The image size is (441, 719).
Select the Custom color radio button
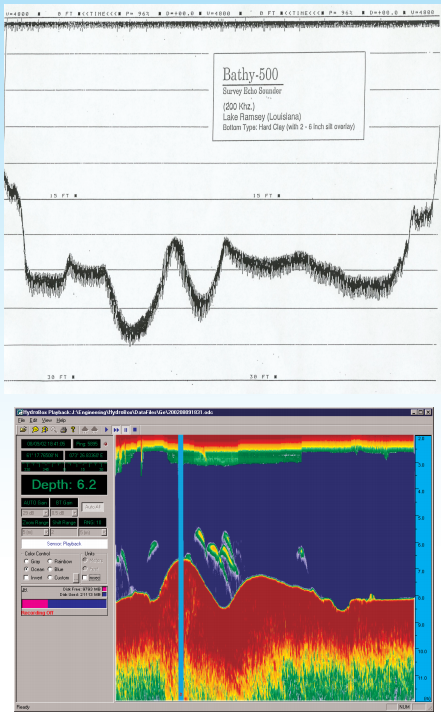coord(50,577)
